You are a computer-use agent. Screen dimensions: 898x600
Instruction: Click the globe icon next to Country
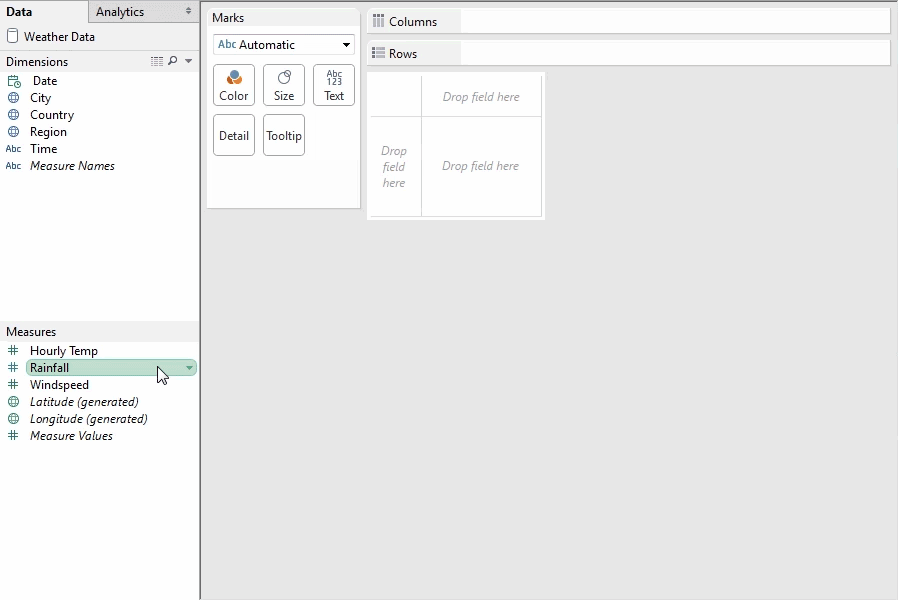(x=14, y=115)
